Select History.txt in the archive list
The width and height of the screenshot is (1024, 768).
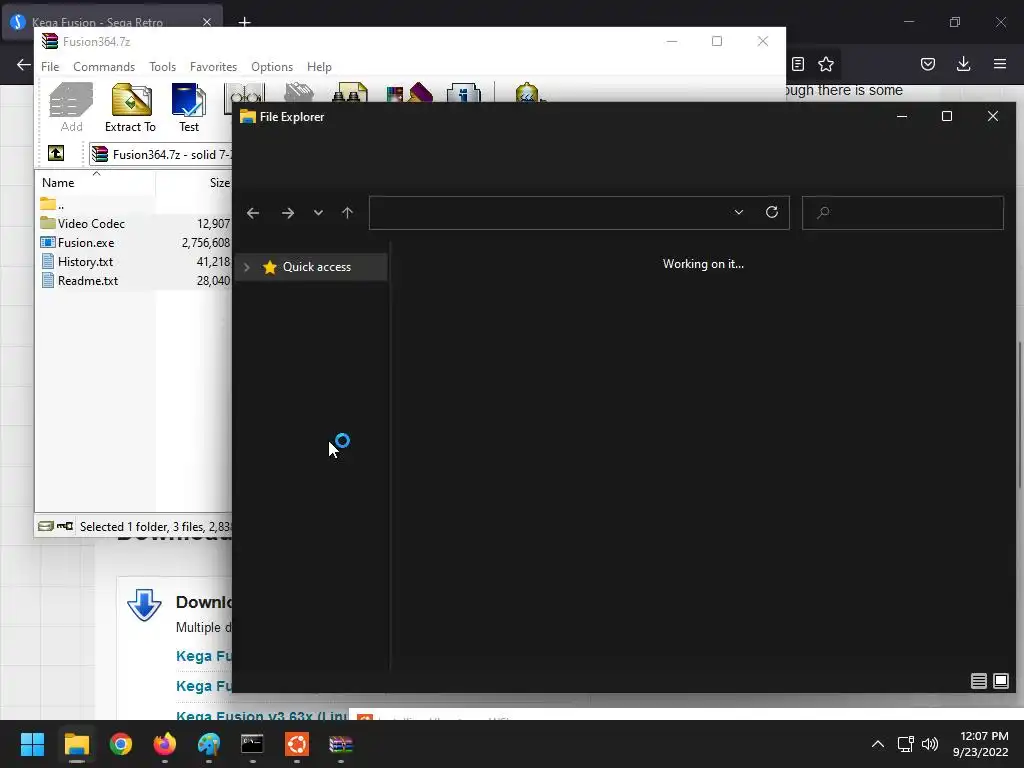[77, 261]
